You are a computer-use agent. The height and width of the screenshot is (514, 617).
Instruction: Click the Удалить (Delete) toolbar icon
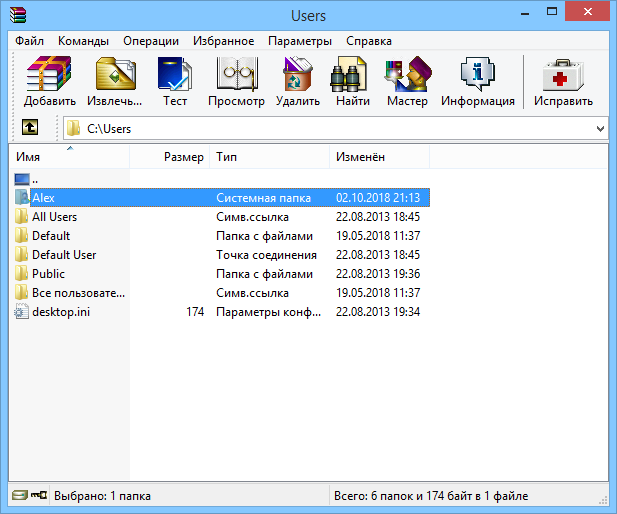pos(298,81)
